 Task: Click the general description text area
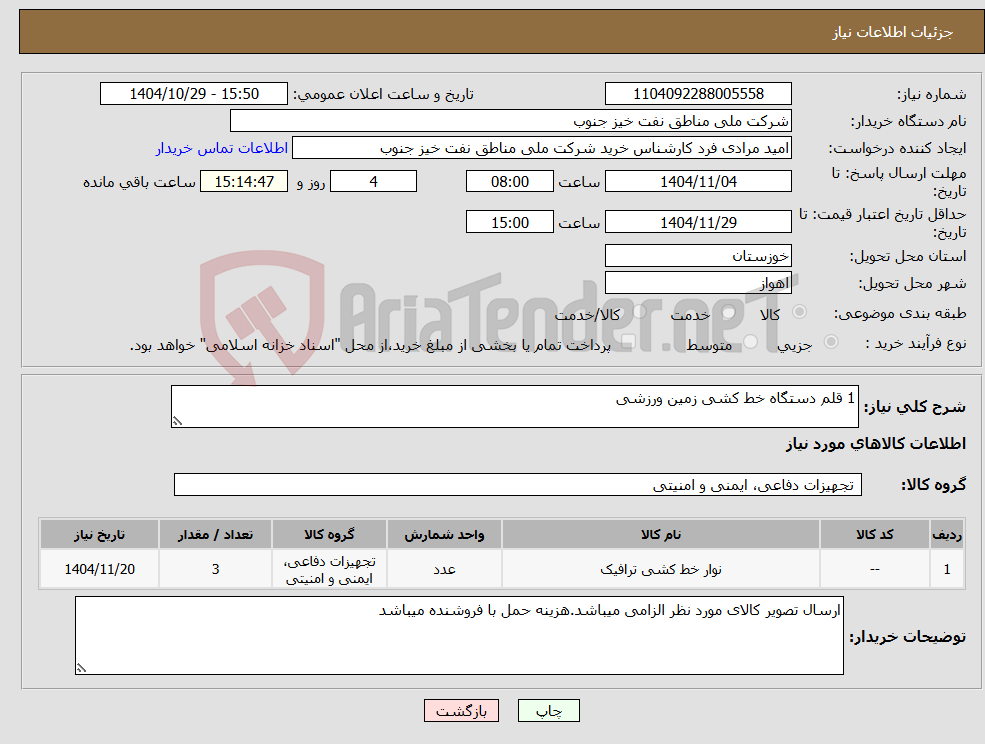pos(514,407)
